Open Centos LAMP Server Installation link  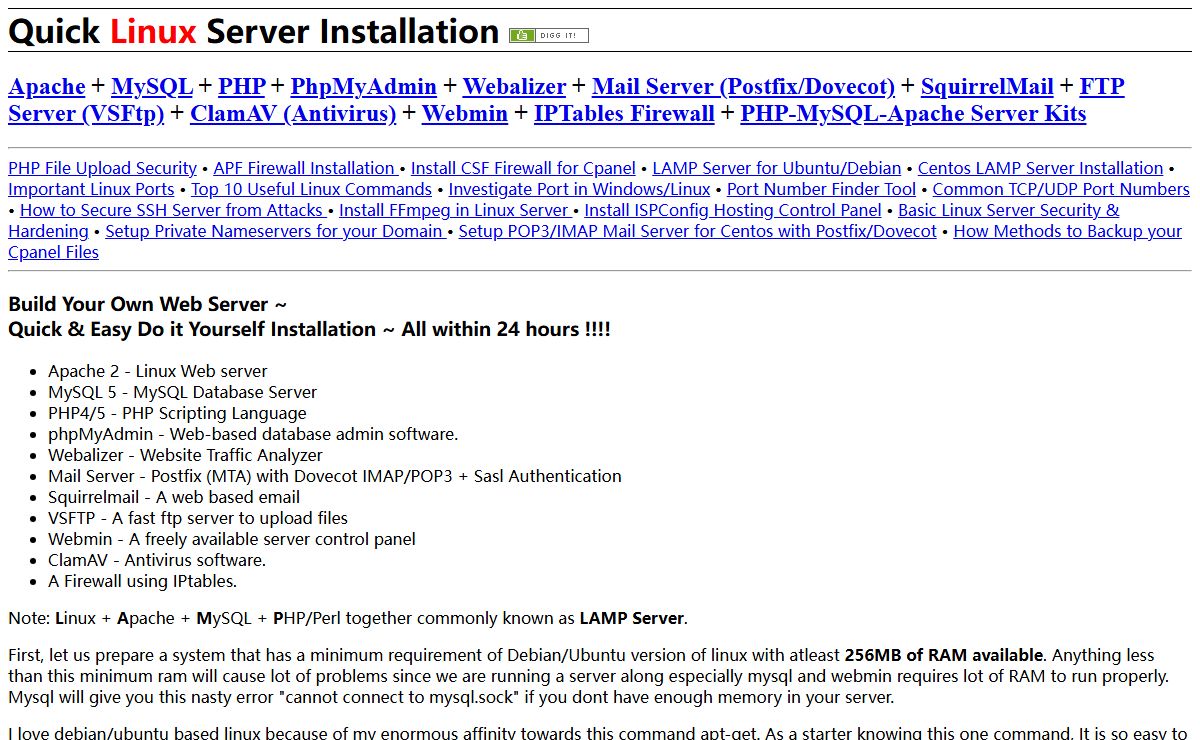pyautogui.click(x=1040, y=168)
